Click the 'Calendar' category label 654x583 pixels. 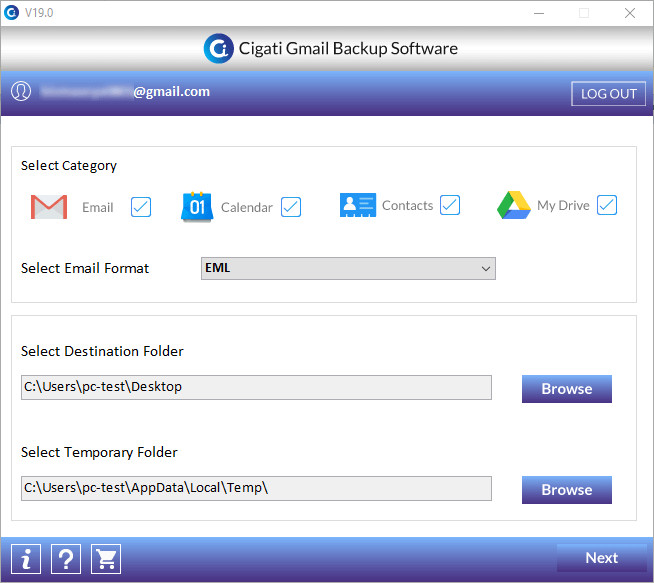click(247, 207)
